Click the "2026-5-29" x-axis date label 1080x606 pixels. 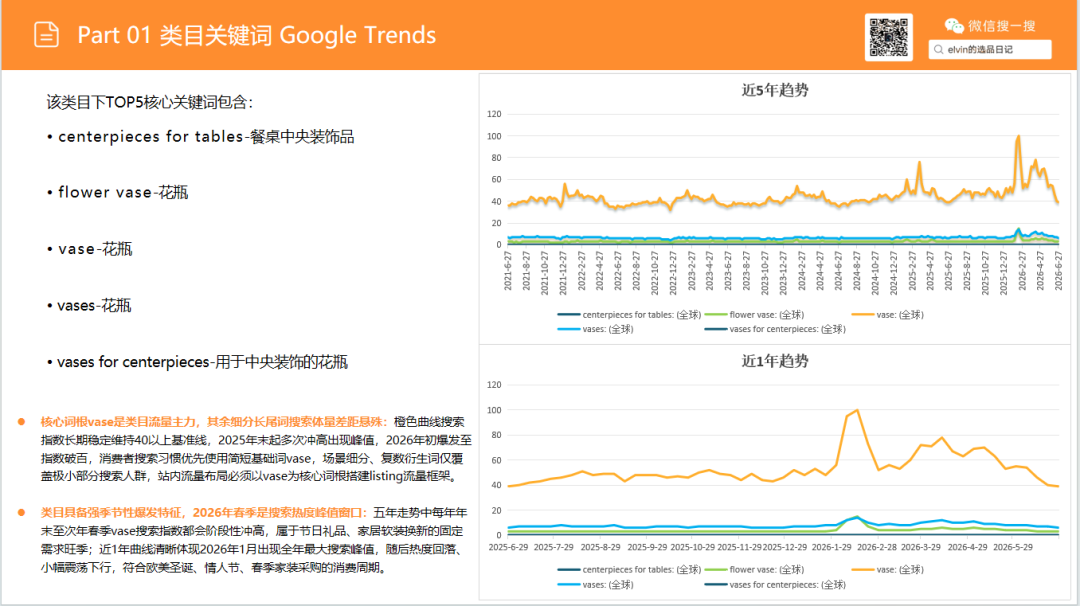coord(1012,547)
